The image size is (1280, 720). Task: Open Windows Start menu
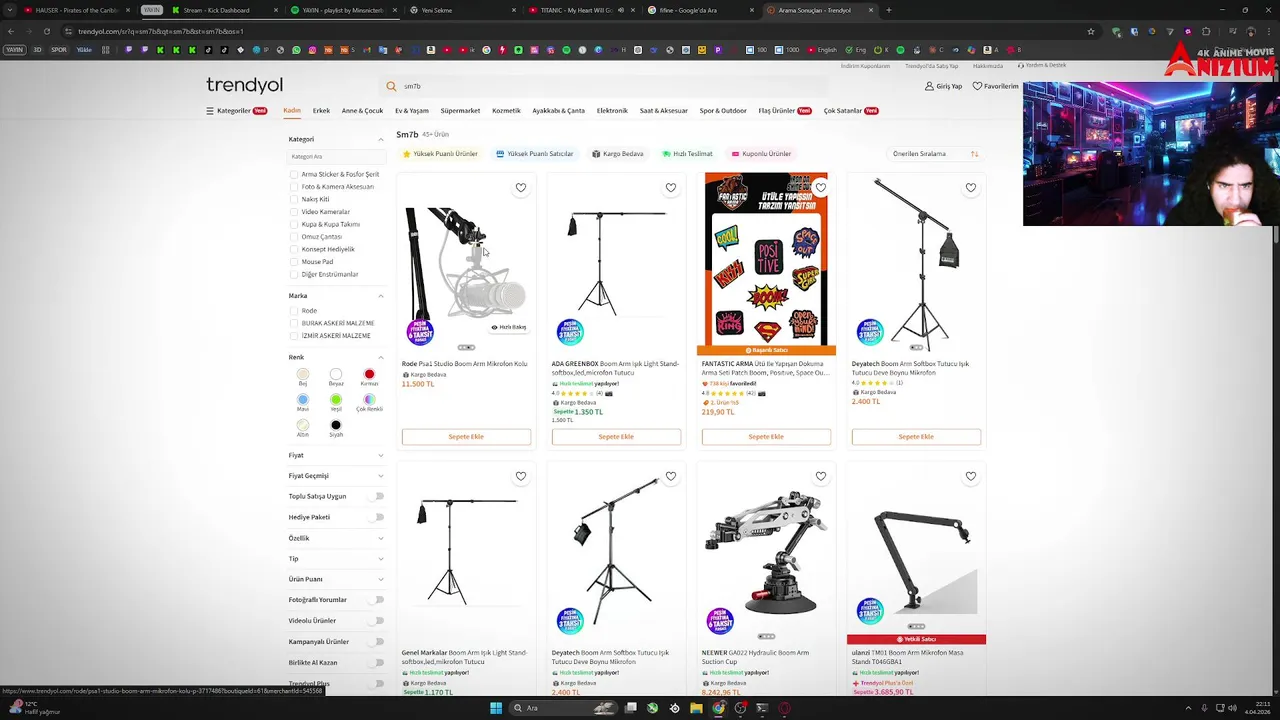click(x=495, y=708)
